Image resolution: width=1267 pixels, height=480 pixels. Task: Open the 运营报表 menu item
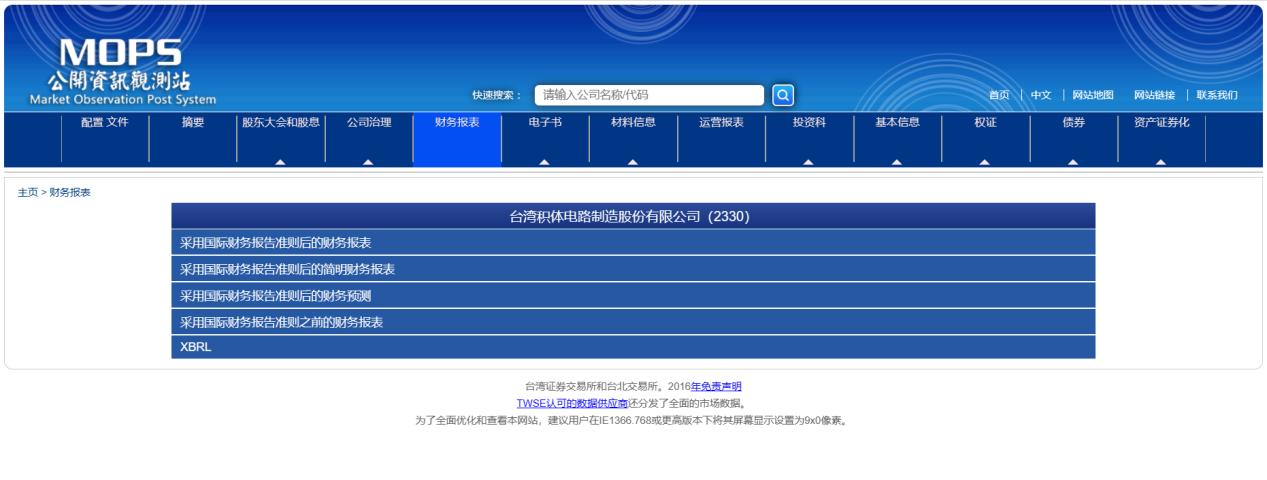click(721, 123)
